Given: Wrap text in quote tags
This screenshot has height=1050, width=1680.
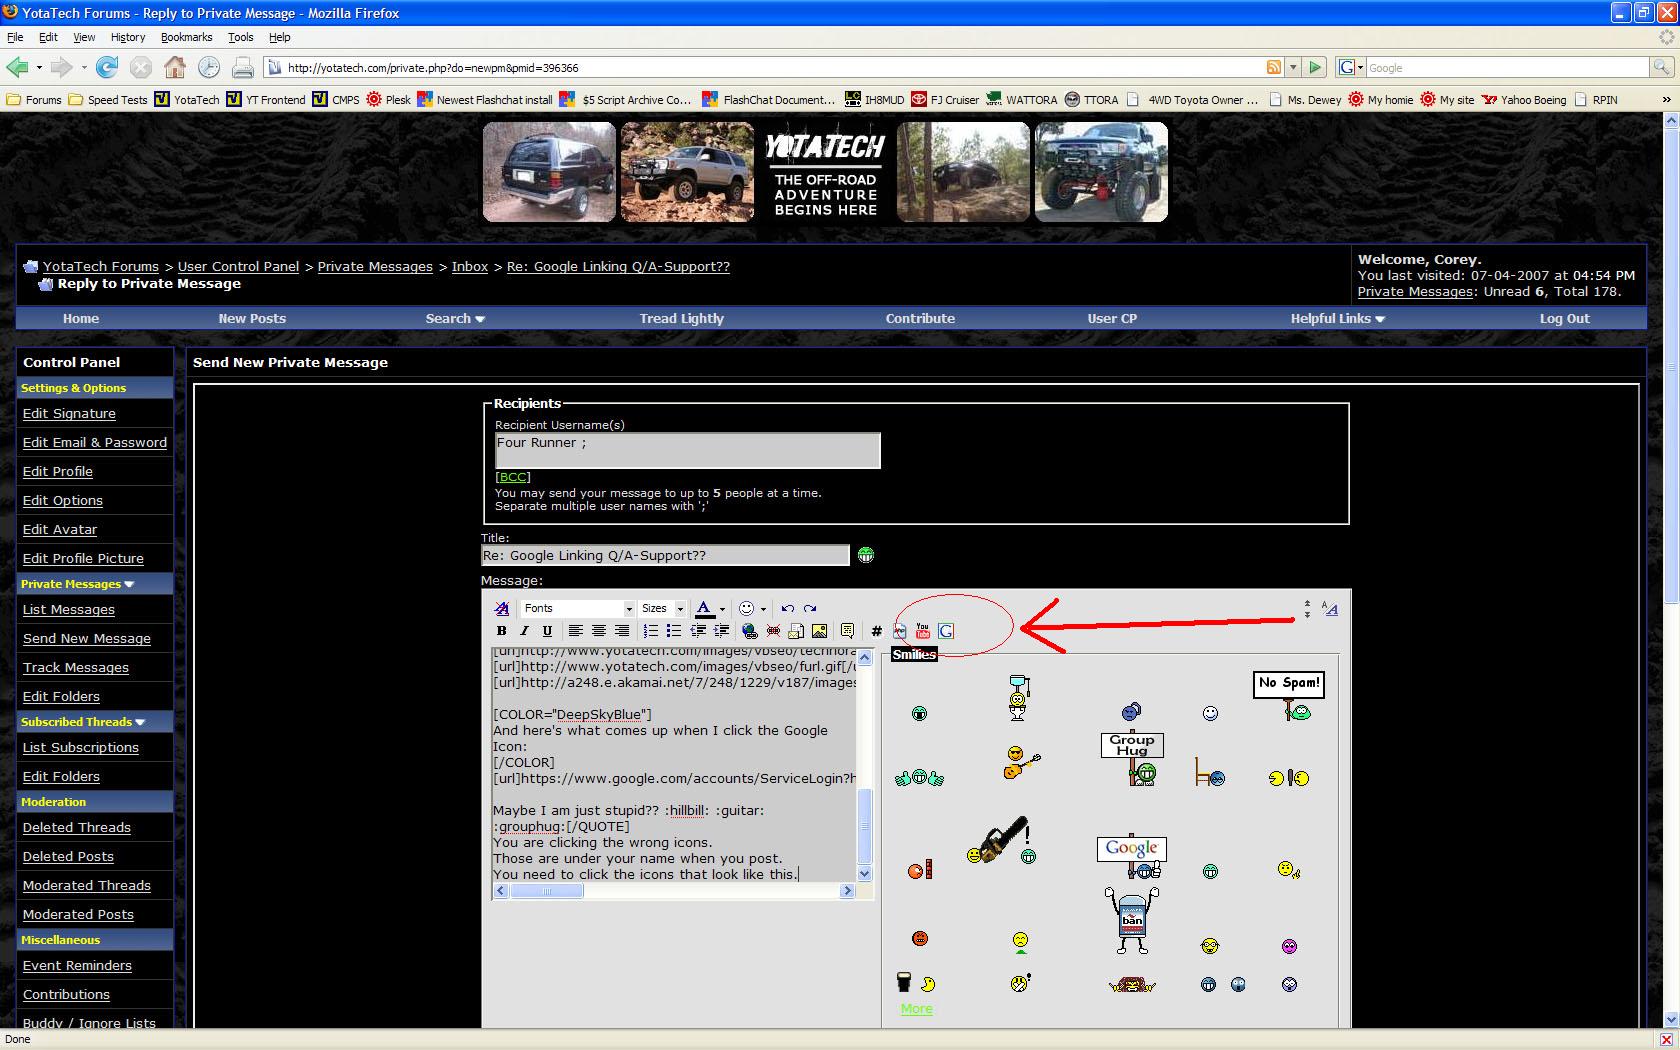Looking at the screenshot, I should pyautogui.click(x=847, y=631).
